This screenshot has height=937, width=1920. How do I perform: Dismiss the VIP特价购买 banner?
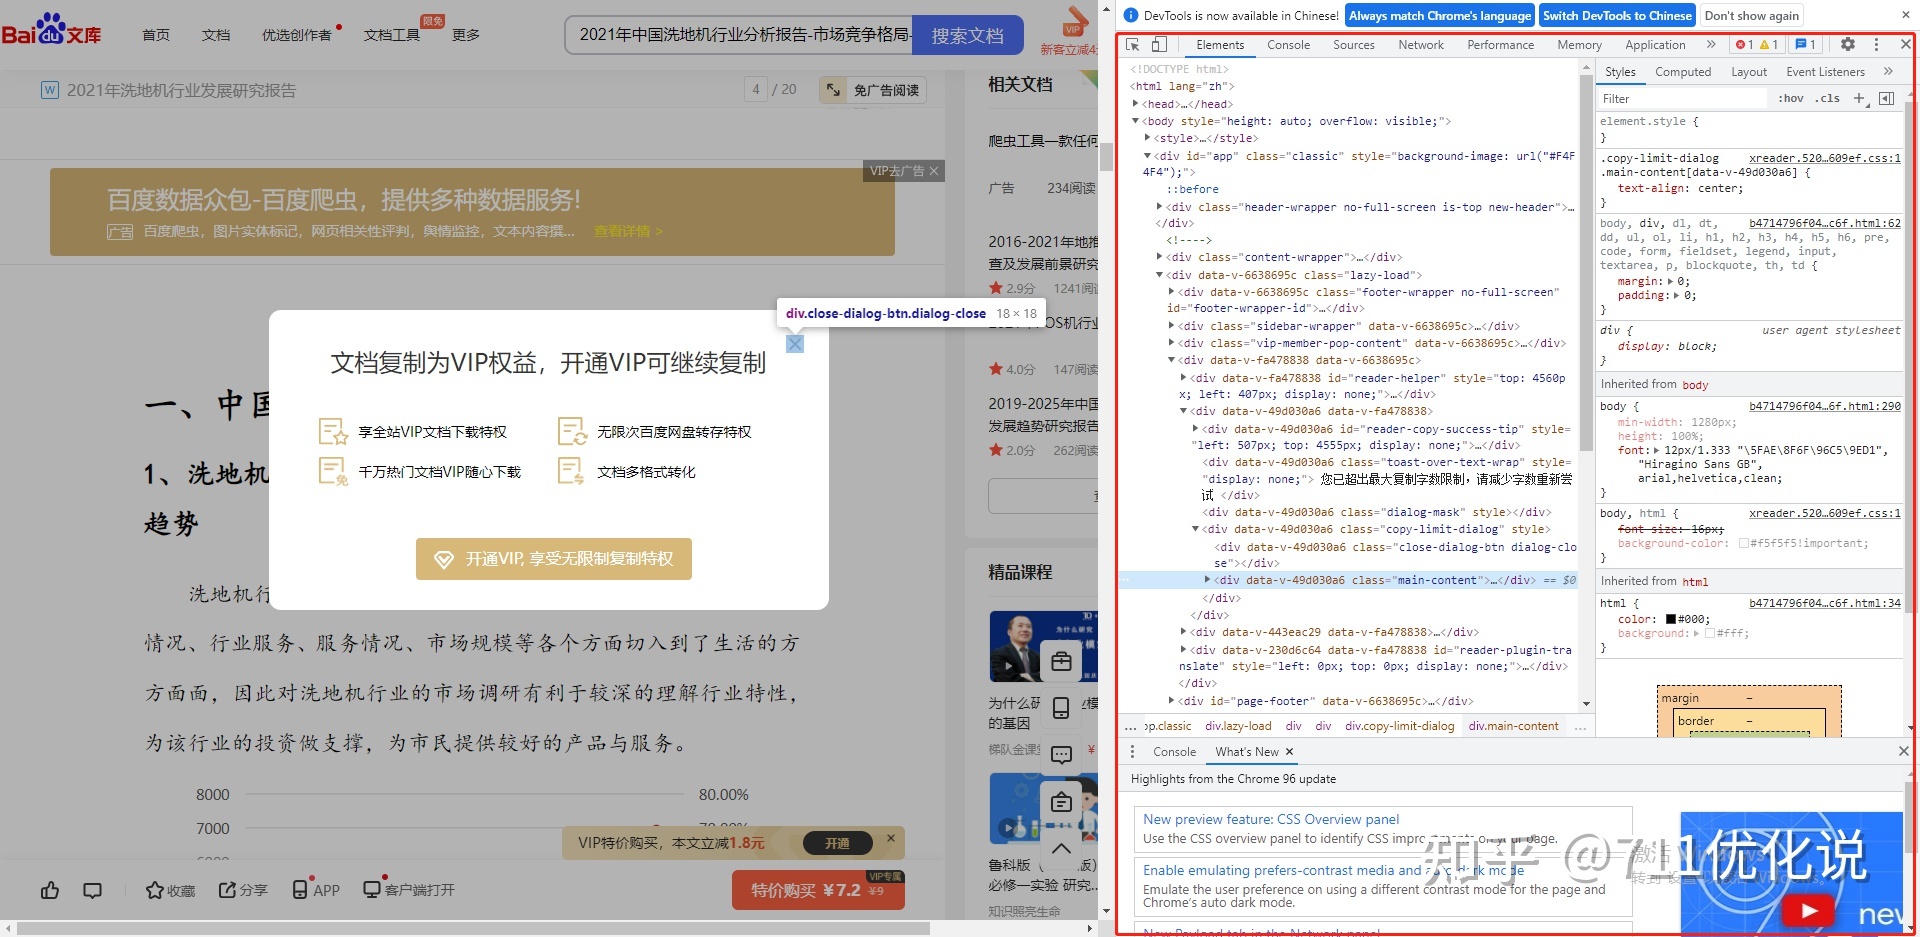pyautogui.click(x=891, y=838)
